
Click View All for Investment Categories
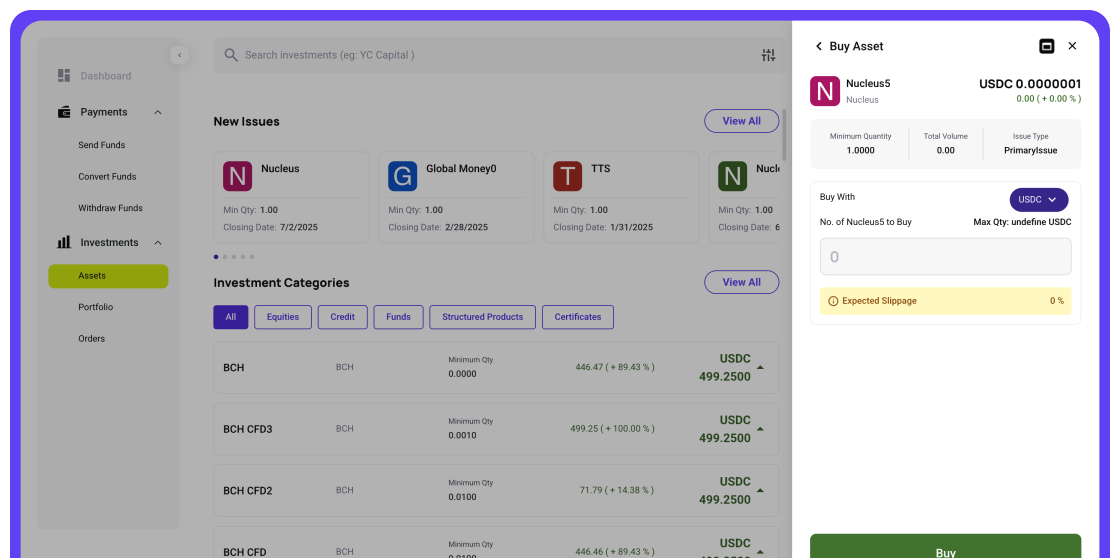click(x=741, y=282)
